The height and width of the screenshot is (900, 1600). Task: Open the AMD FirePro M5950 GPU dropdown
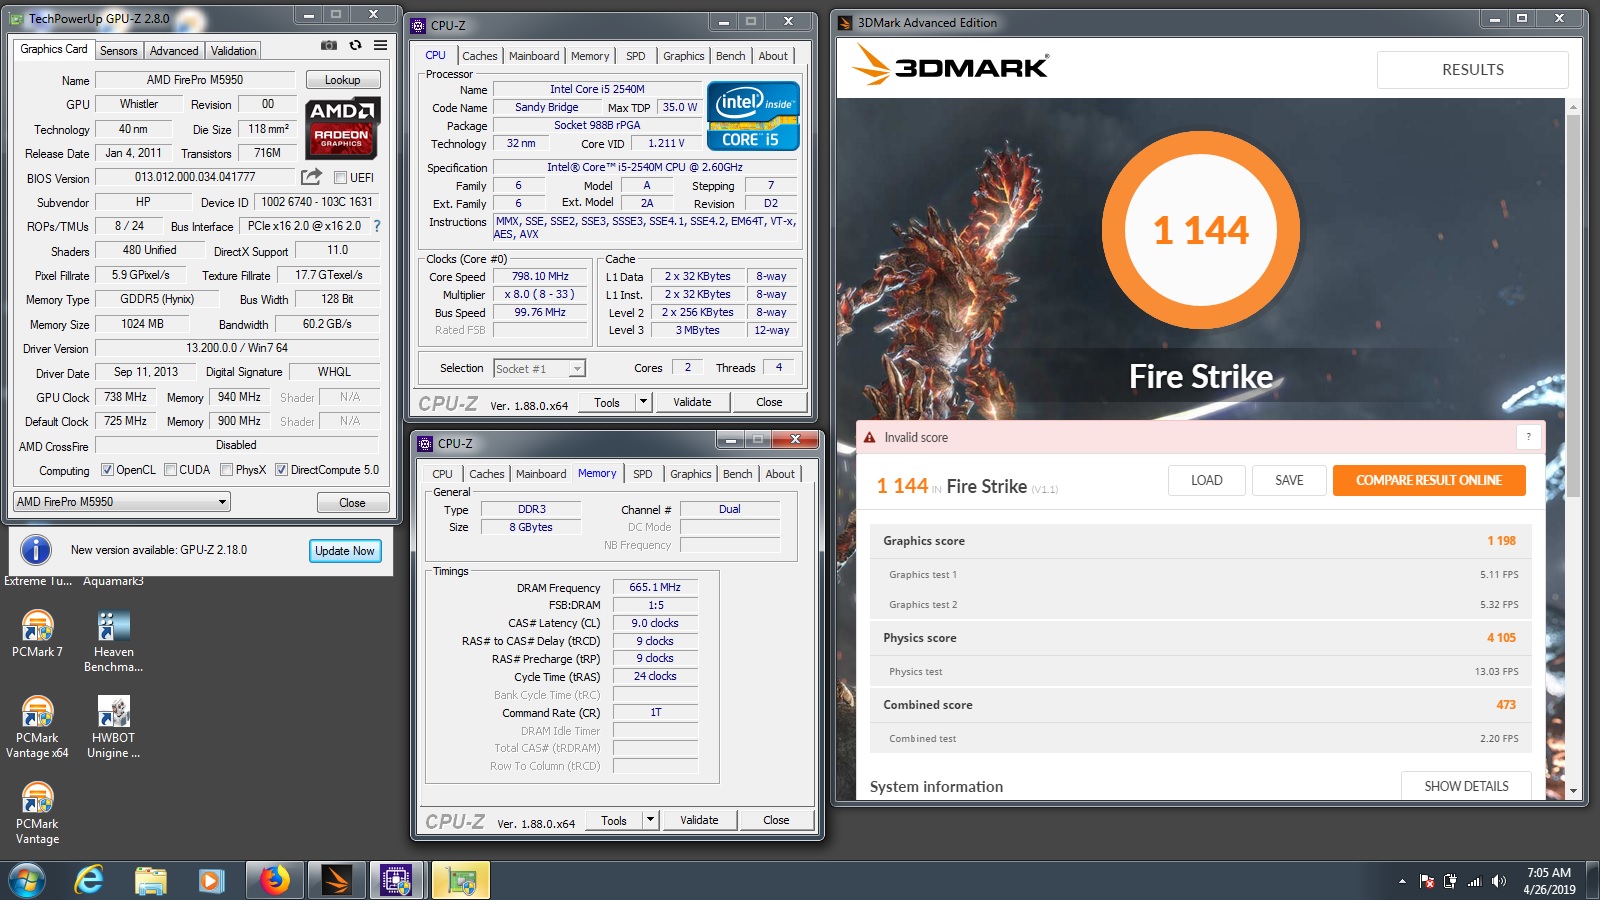click(122, 502)
